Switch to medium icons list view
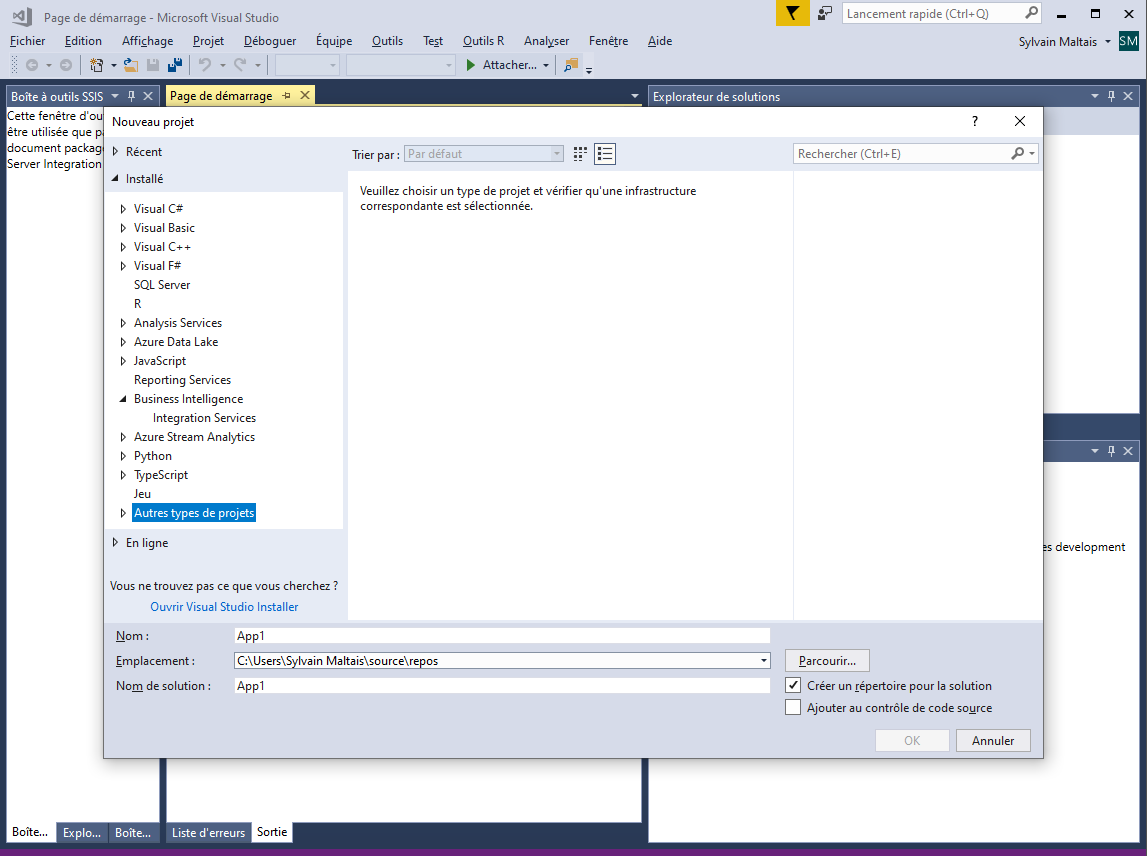Image resolution: width=1147 pixels, height=856 pixels. pos(605,154)
